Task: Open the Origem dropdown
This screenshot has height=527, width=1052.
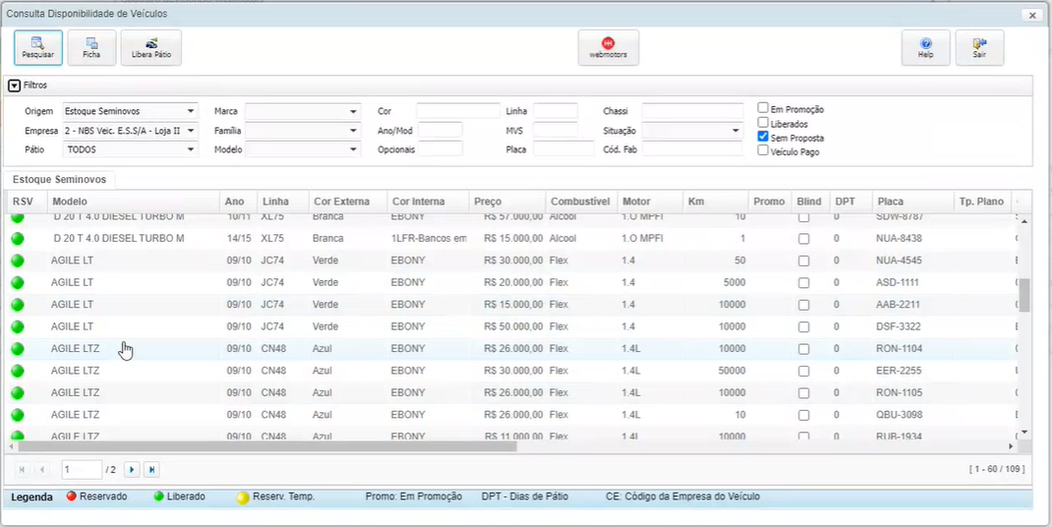Action: point(130,111)
